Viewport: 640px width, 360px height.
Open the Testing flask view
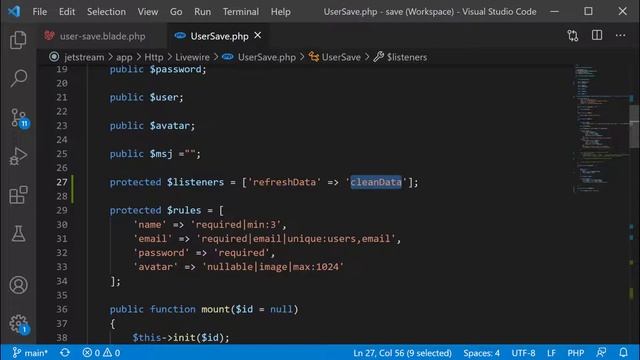pyautogui.click(x=18, y=233)
